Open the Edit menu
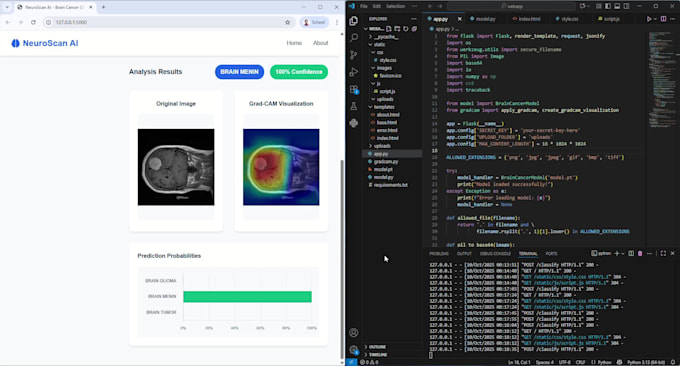Image resolution: width=680 pixels, height=366 pixels. tap(376, 6)
